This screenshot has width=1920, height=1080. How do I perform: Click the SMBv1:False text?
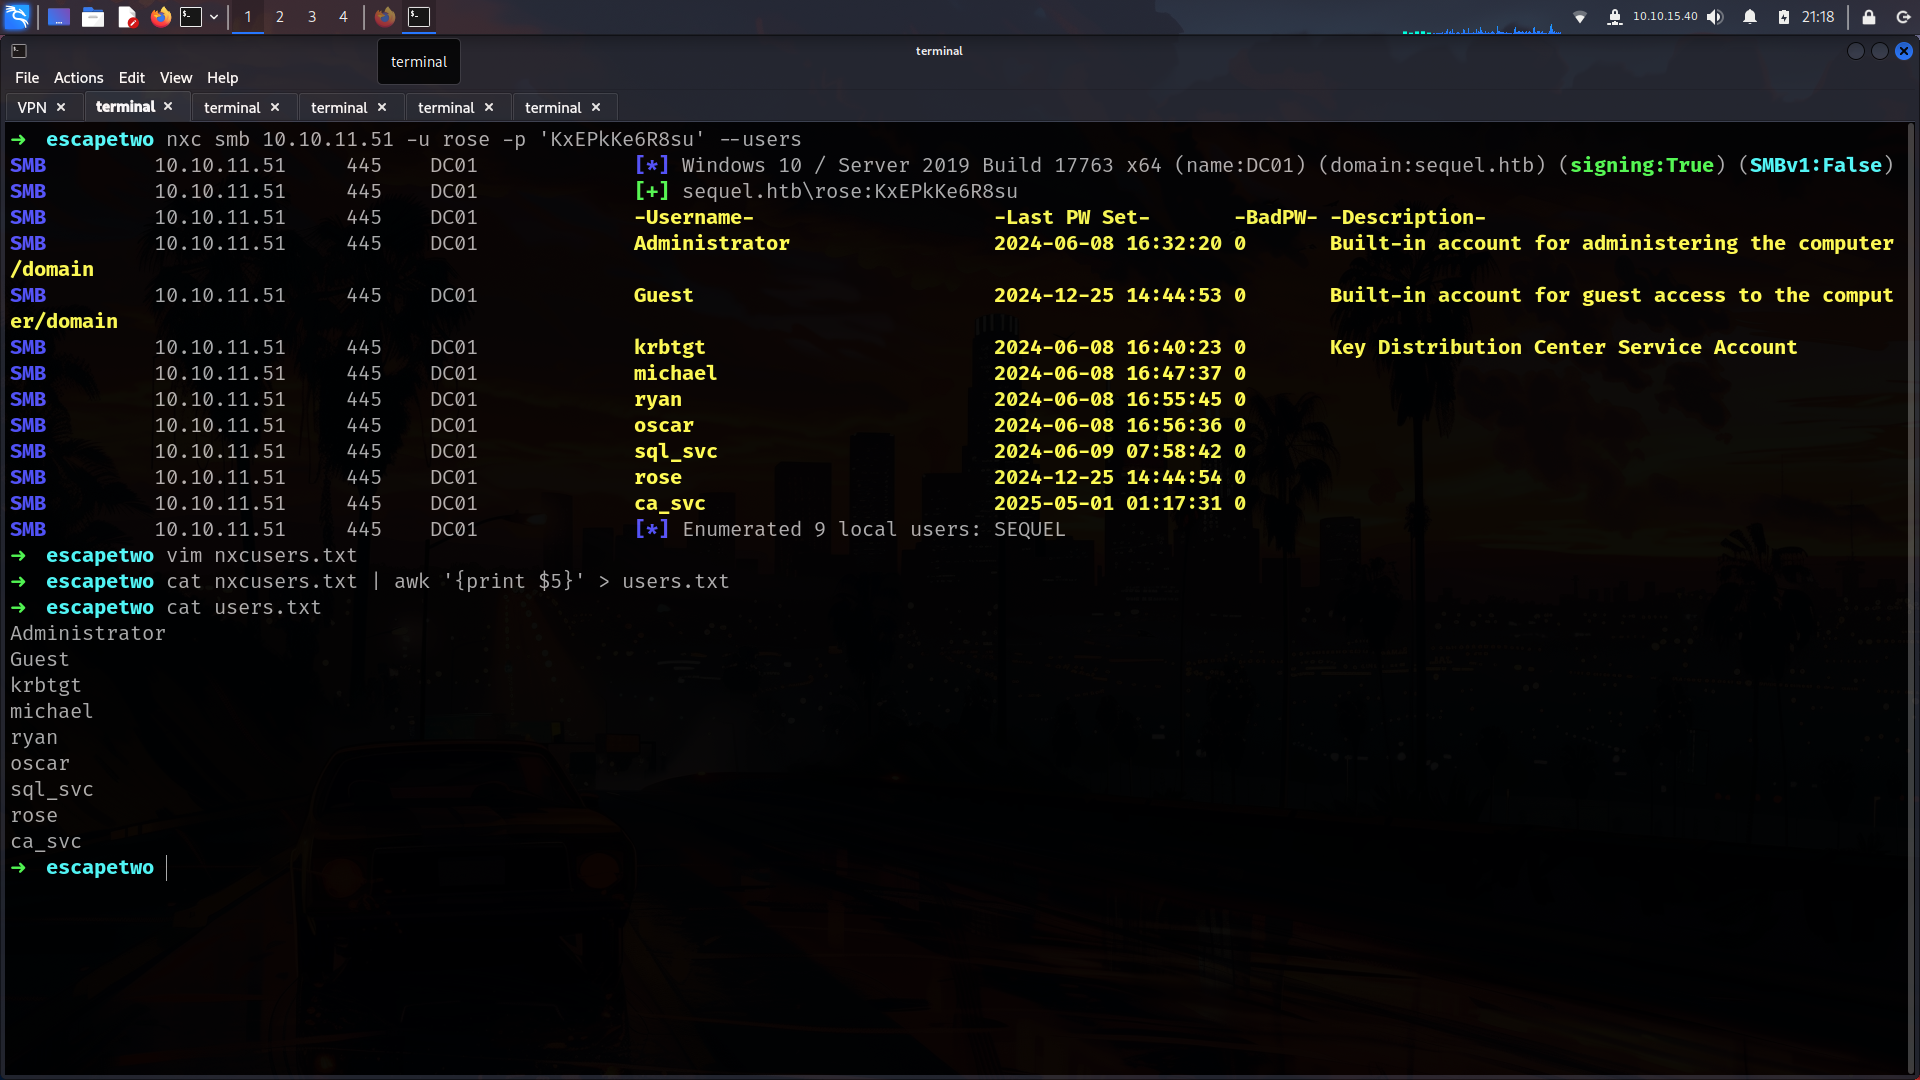pyautogui.click(x=1815, y=165)
